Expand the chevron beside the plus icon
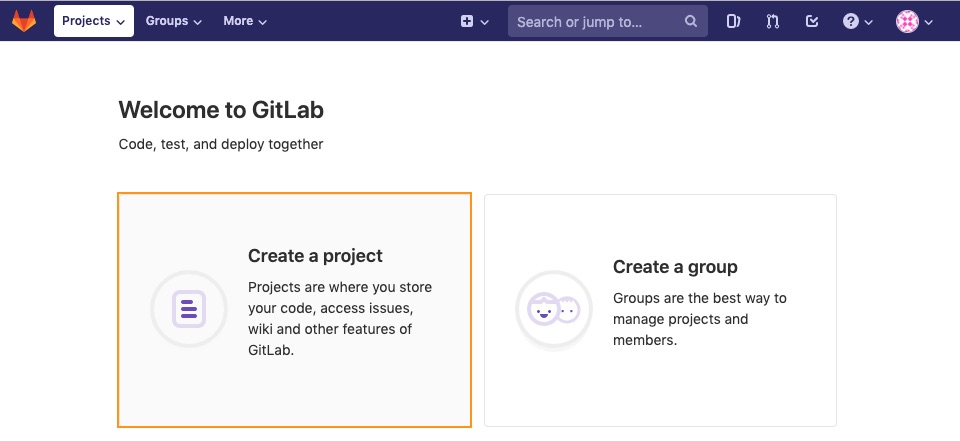 pos(484,22)
